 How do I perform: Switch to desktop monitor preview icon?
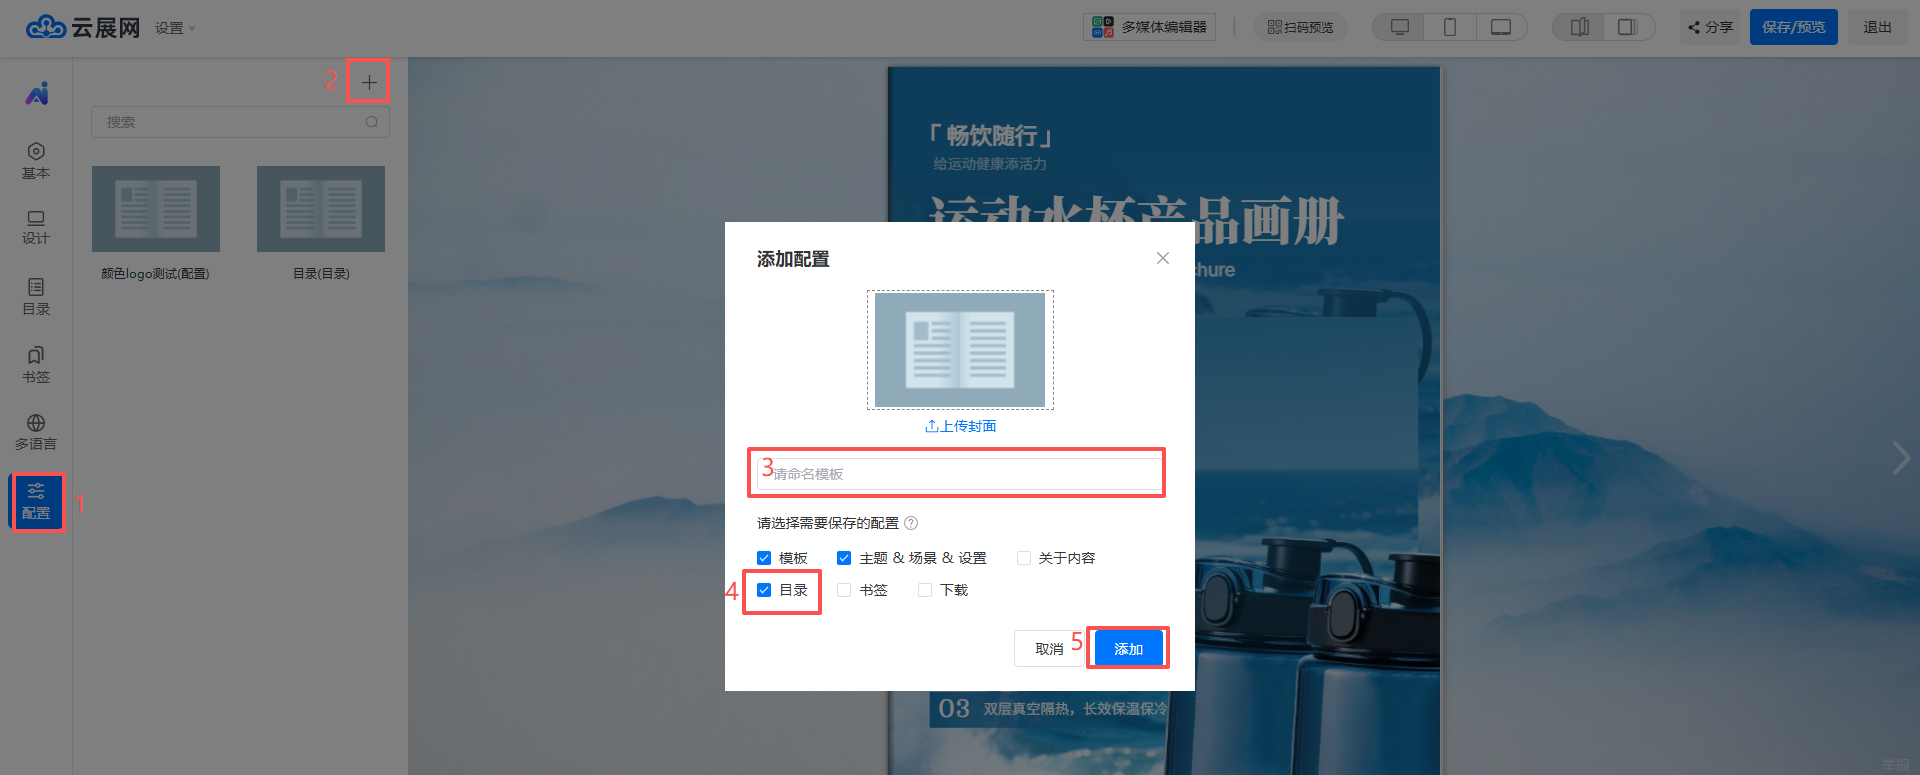click(1400, 27)
